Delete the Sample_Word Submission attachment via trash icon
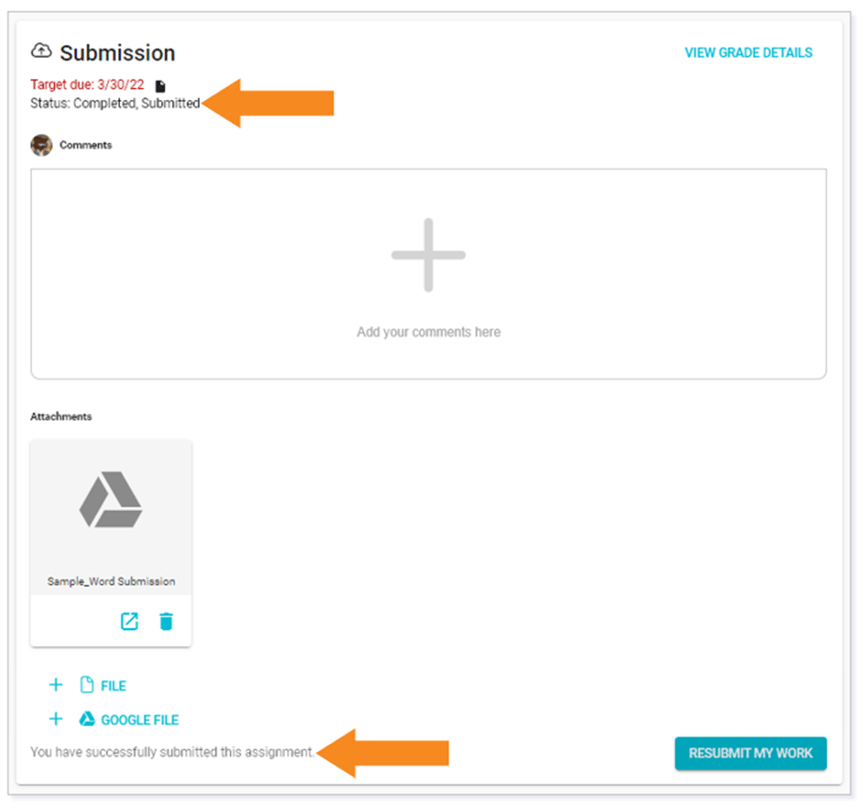The image size is (866, 810). 167,621
